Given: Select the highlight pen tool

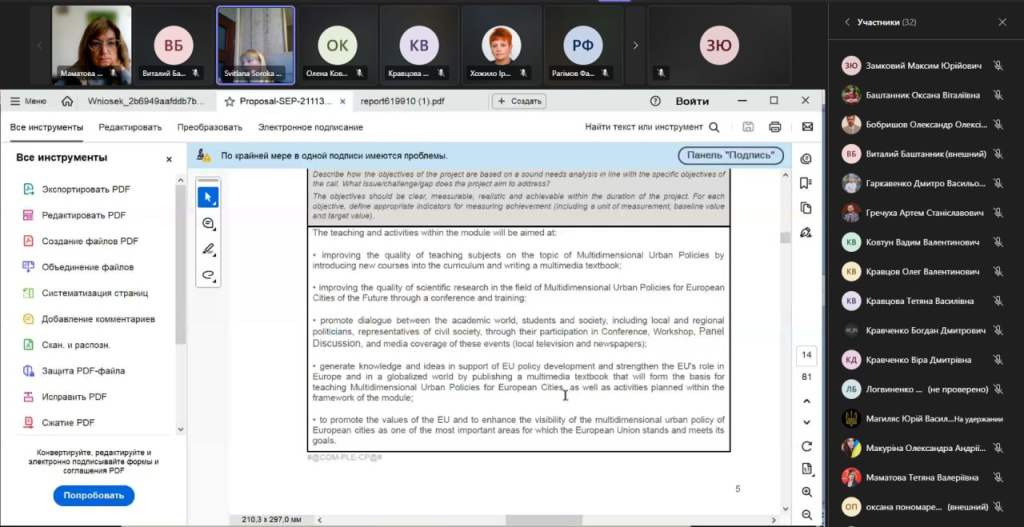Looking at the screenshot, I should pyautogui.click(x=208, y=249).
